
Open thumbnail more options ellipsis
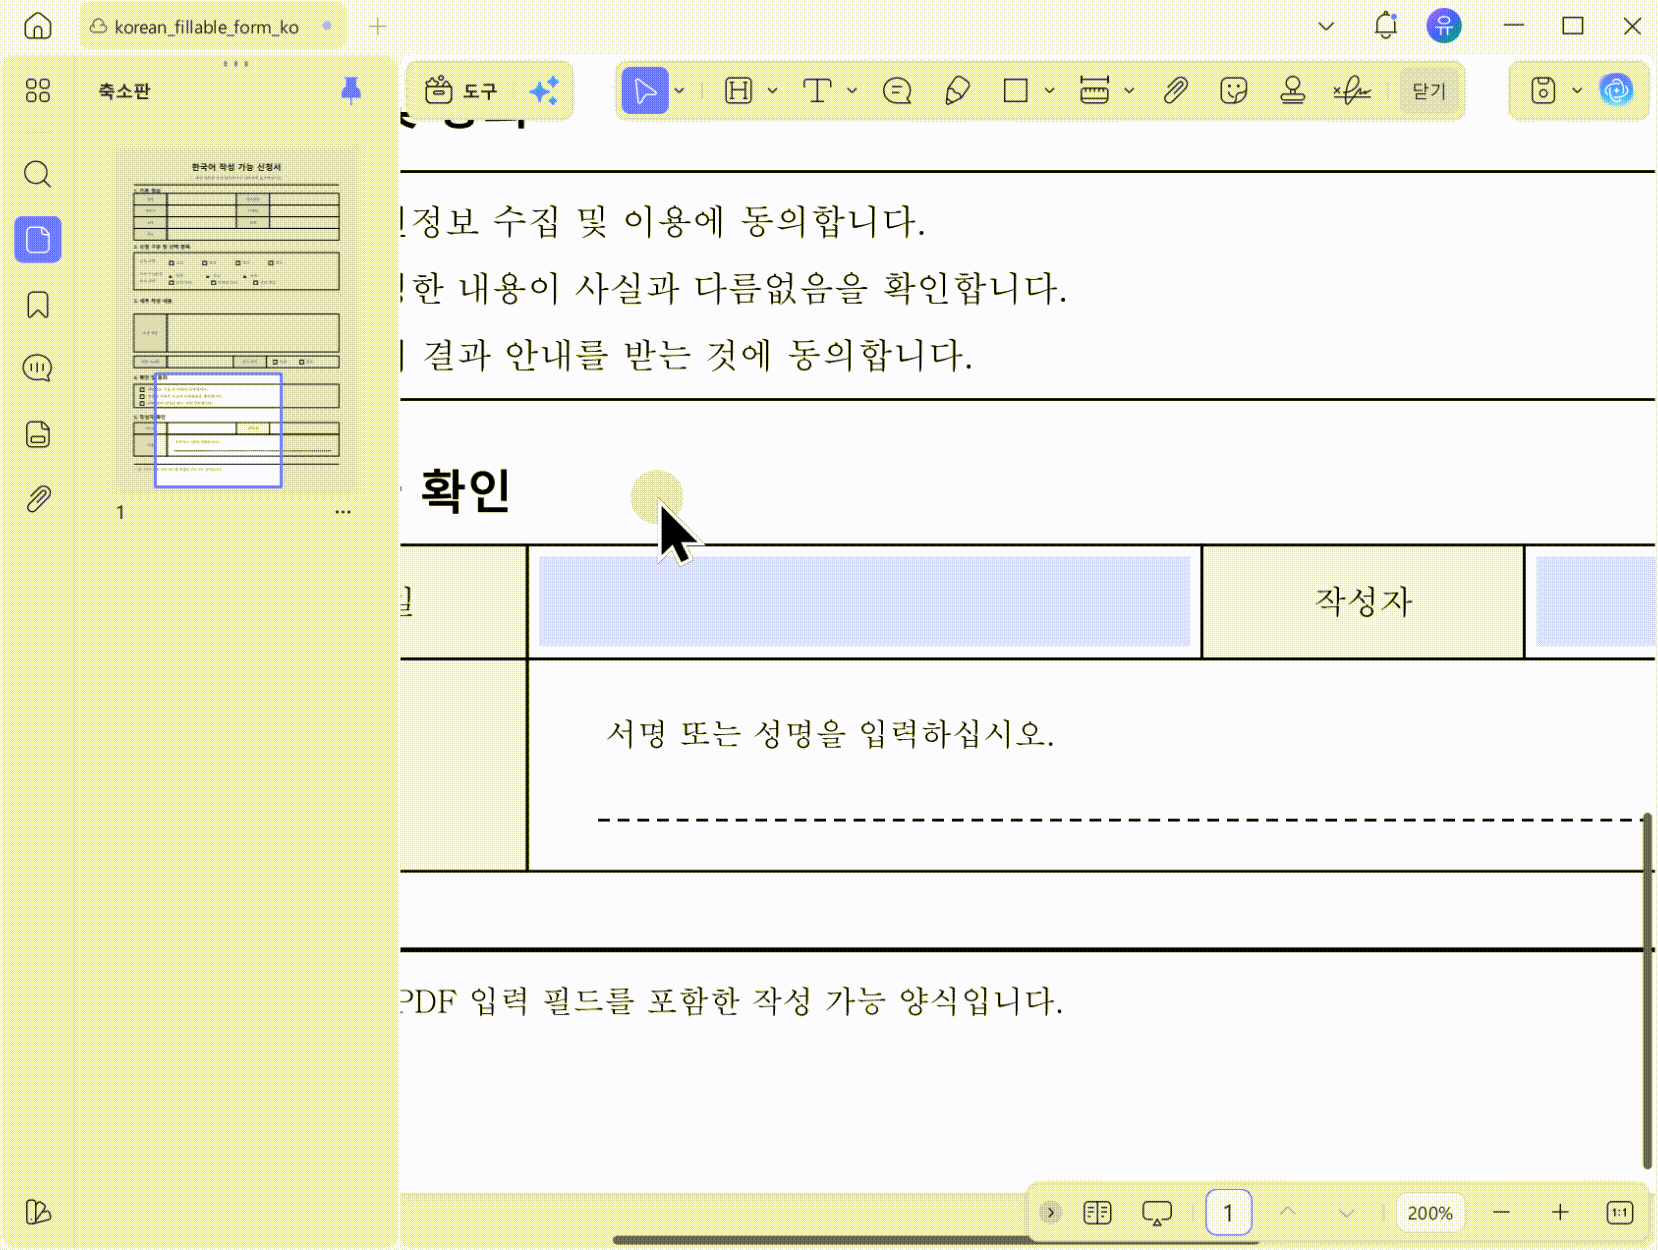pyautogui.click(x=343, y=512)
